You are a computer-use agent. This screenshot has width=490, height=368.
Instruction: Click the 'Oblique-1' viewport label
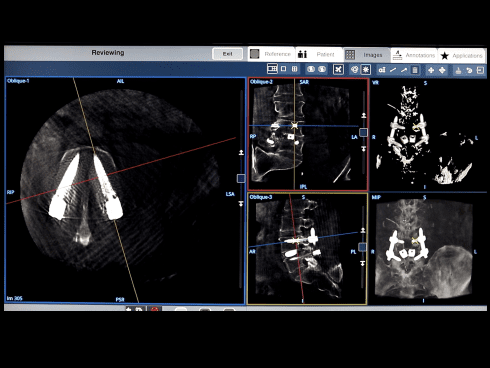[18, 81]
